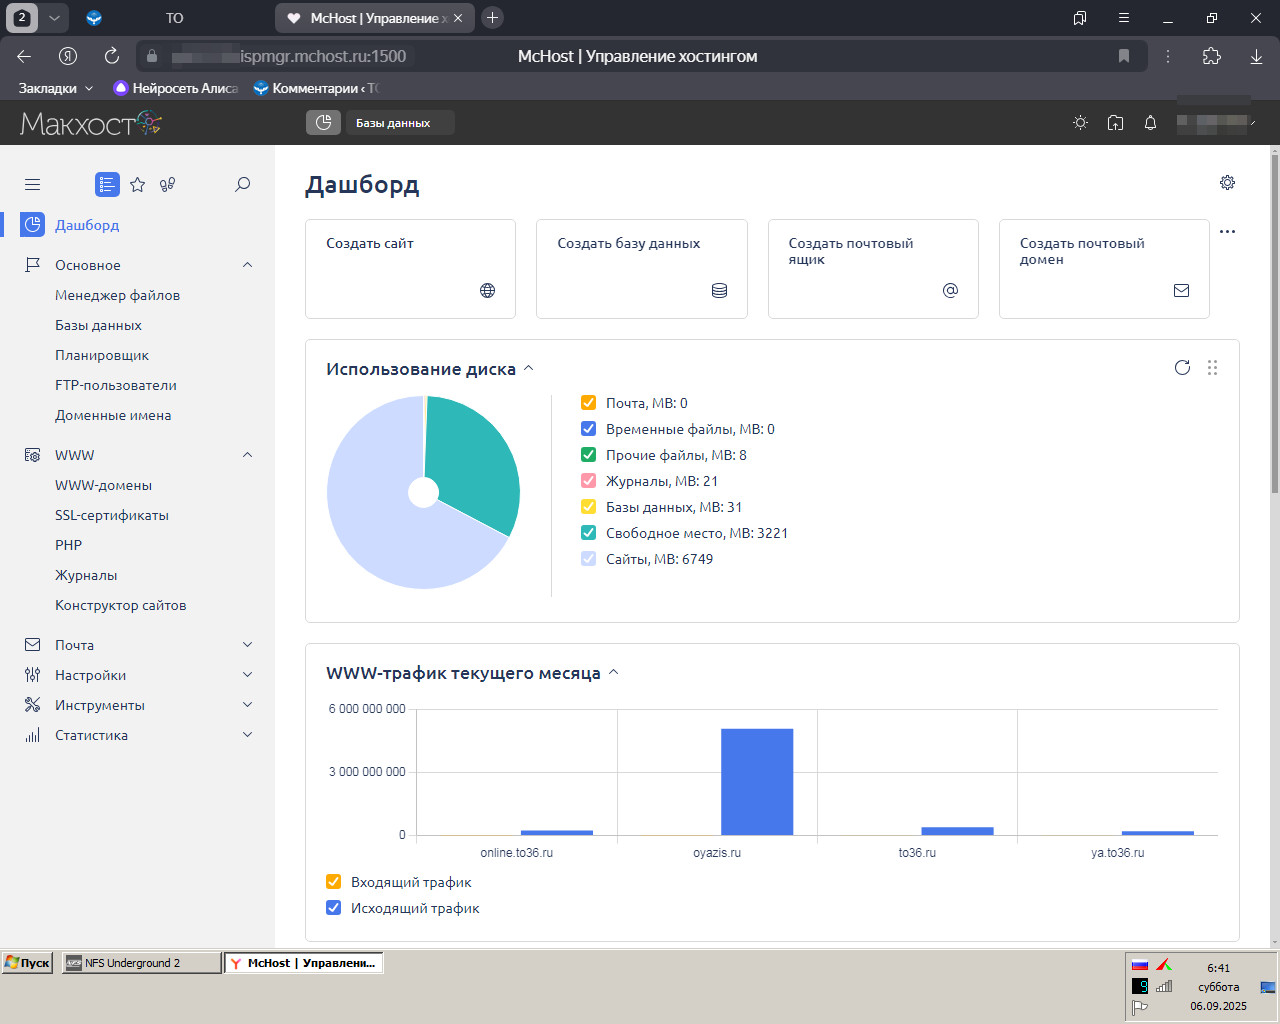This screenshot has width=1280, height=1024.
Task: Click the Пуск start button
Action: 28,963
